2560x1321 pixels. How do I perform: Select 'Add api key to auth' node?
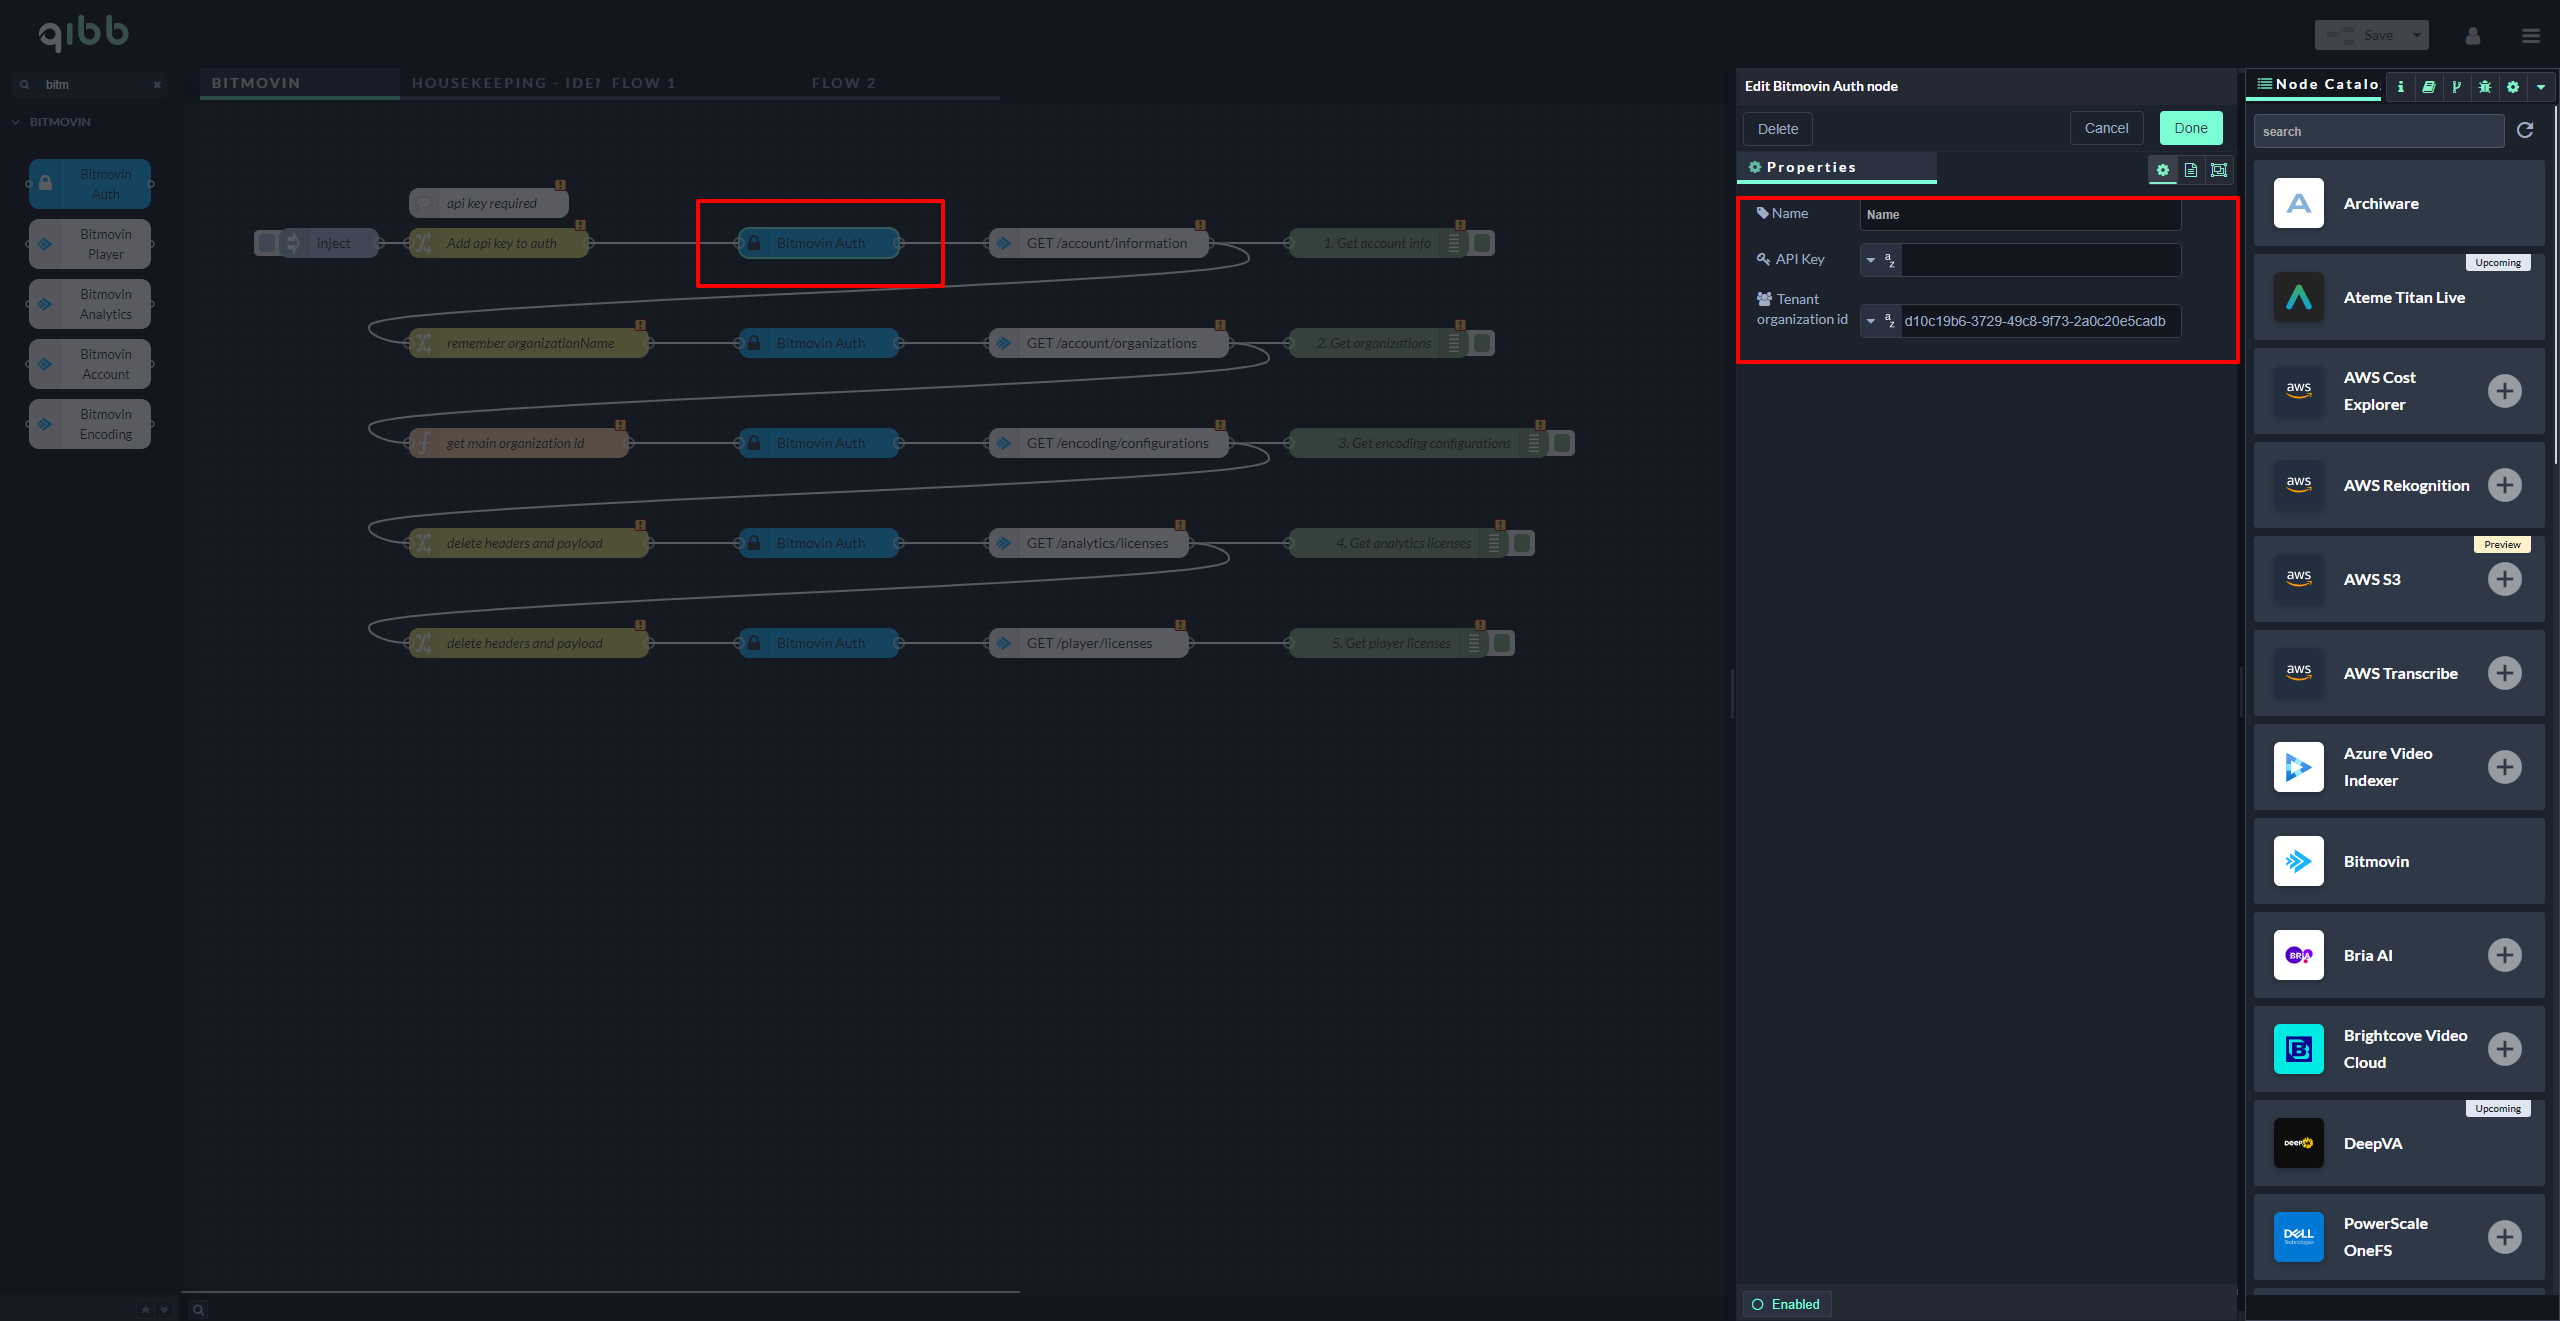coord(498,243)
